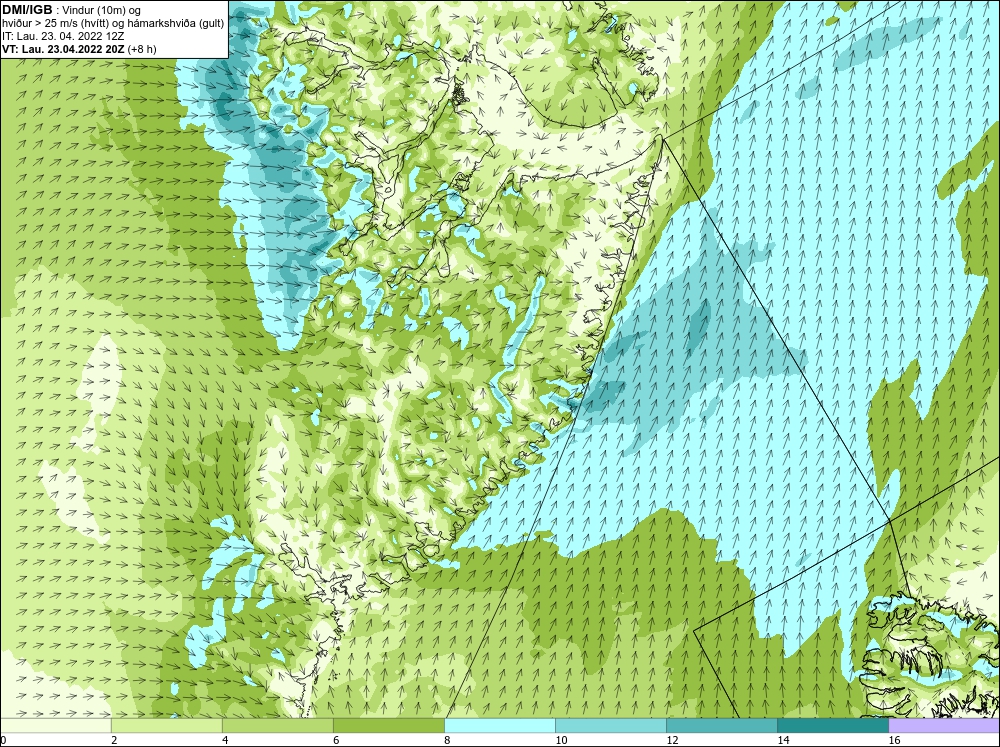Viewport: 1000px width, 747px height.
Task: Click the valid time 'VT: Lau. 23.04.2022 20Z (+8 h)'
Action: point(79,49)
